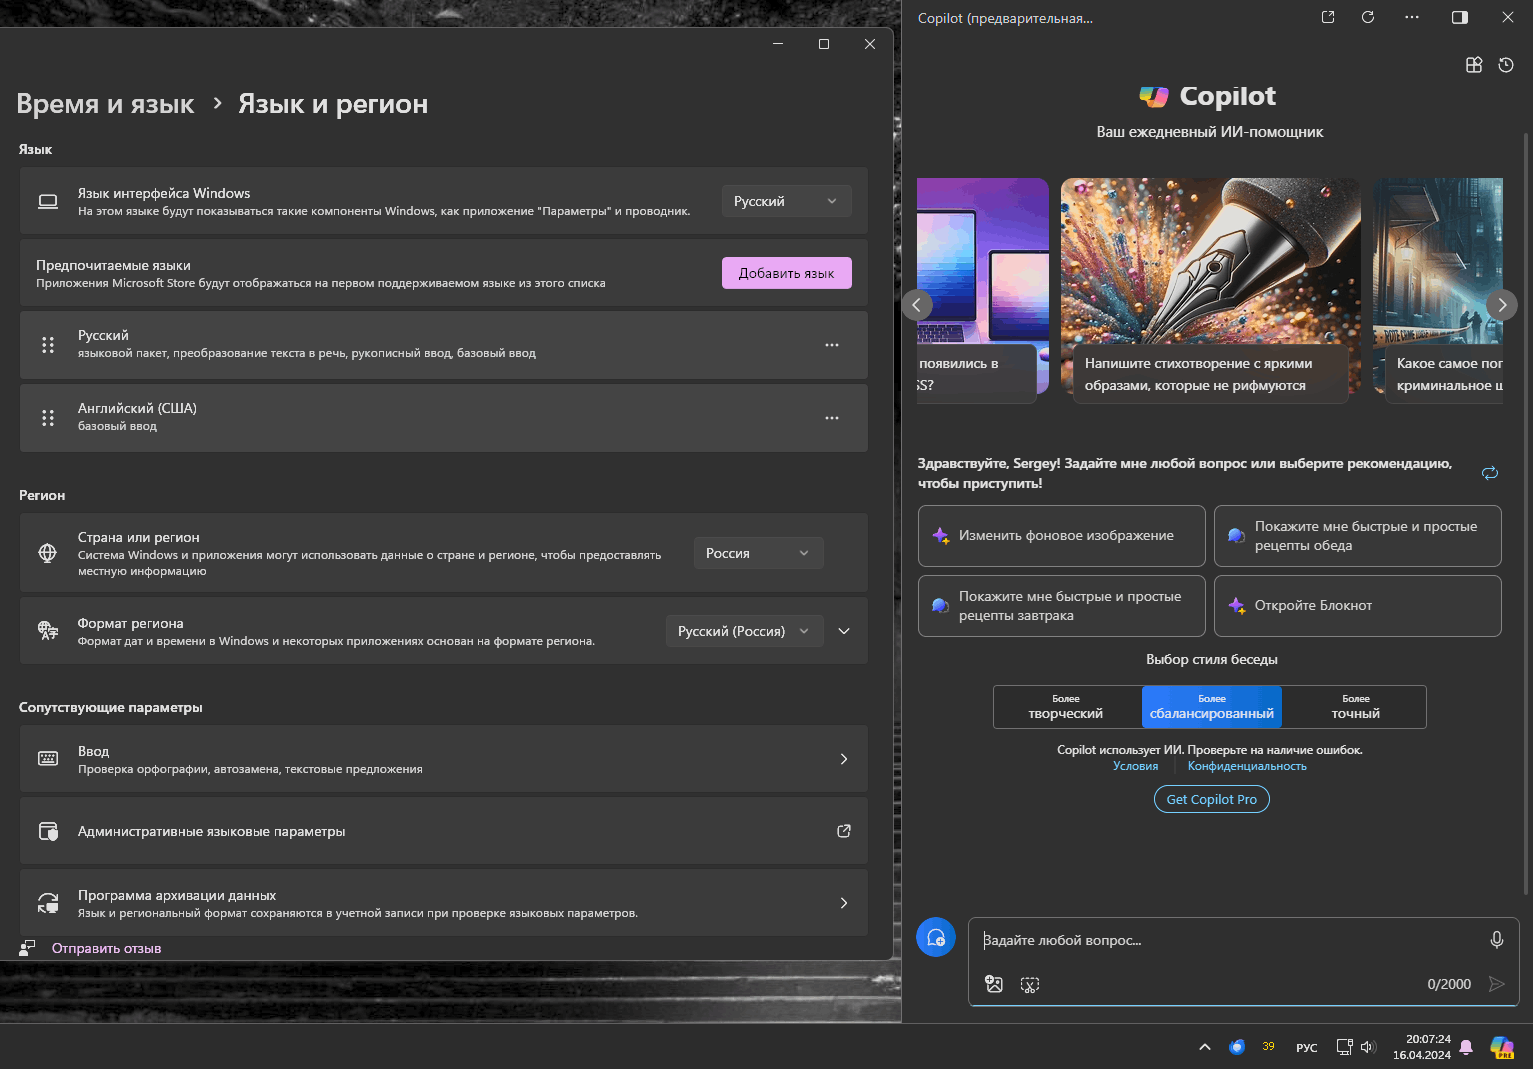This screenshot has height=1069, width=1533.
Task: Grab the Английский (США) drag handle
Action: [48, 418]
